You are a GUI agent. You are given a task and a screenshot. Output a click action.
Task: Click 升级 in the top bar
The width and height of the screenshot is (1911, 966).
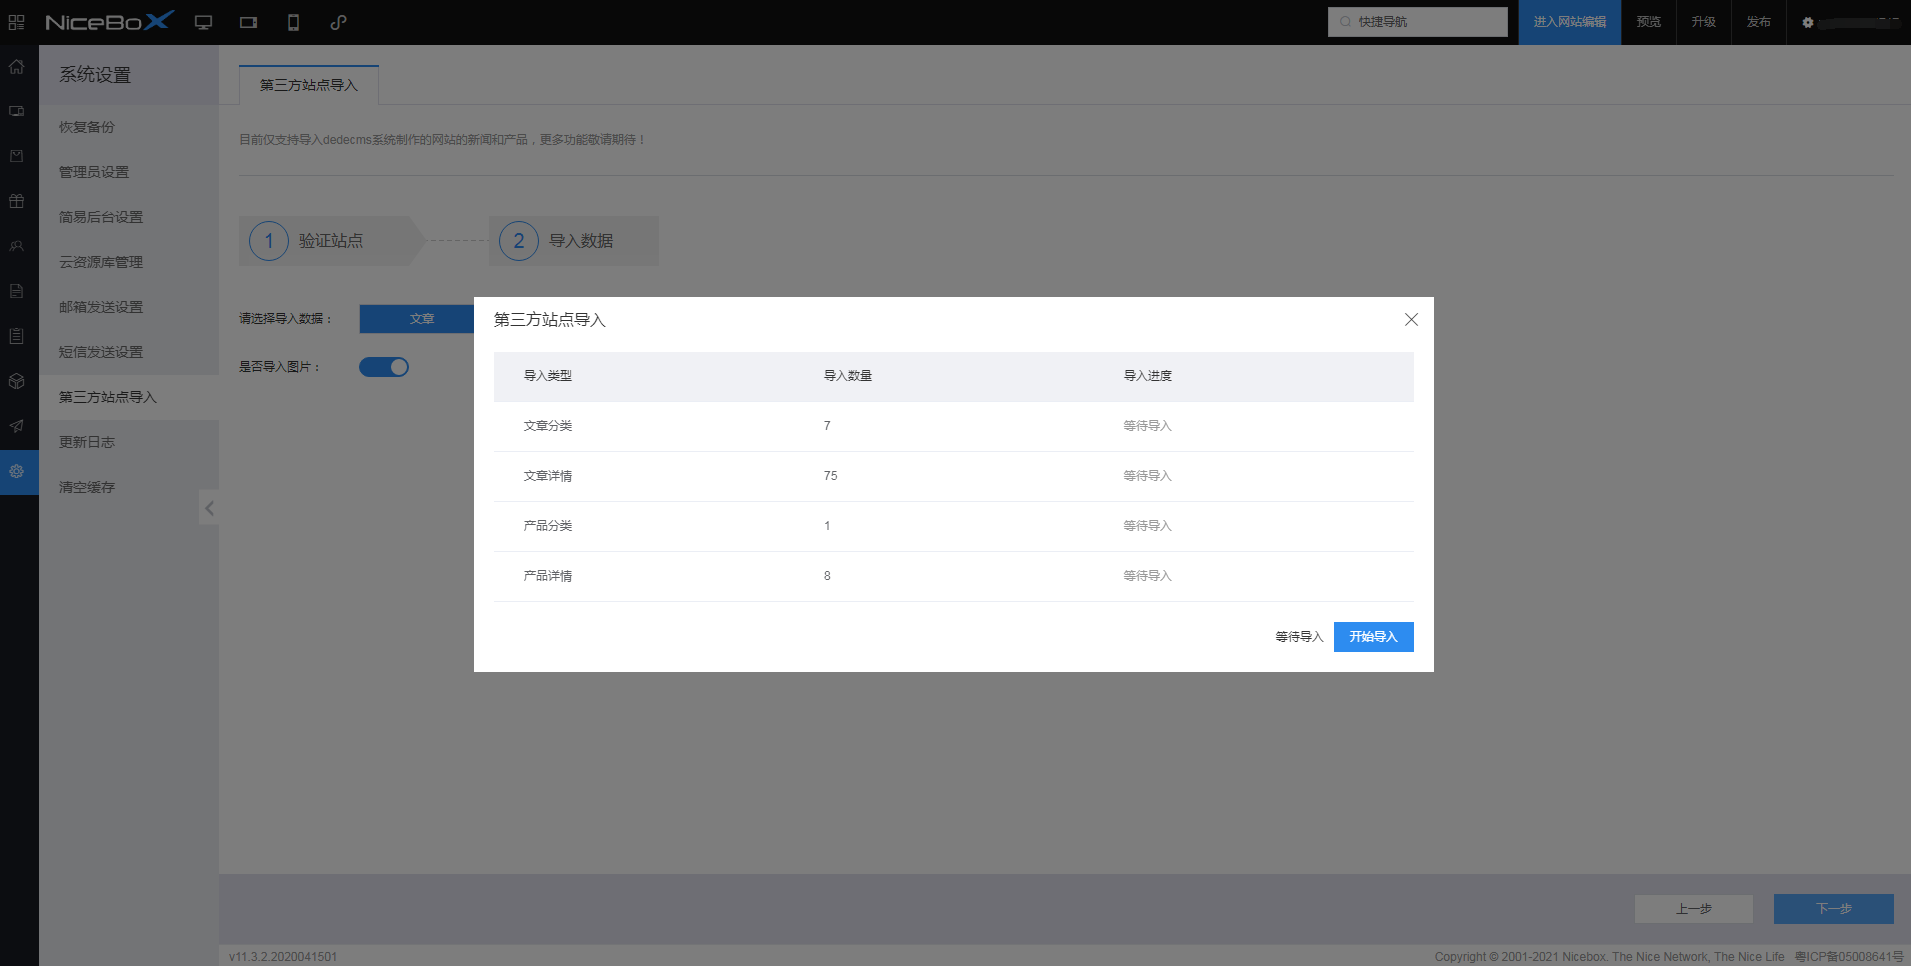[1704, 22]
